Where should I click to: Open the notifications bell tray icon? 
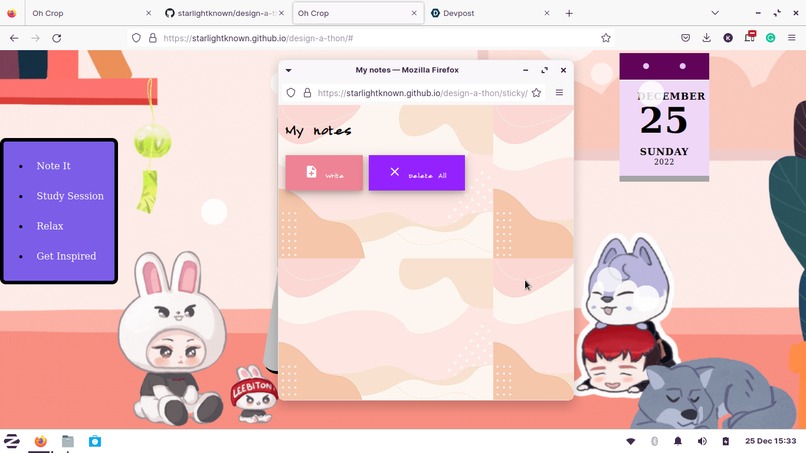(678, 441)
